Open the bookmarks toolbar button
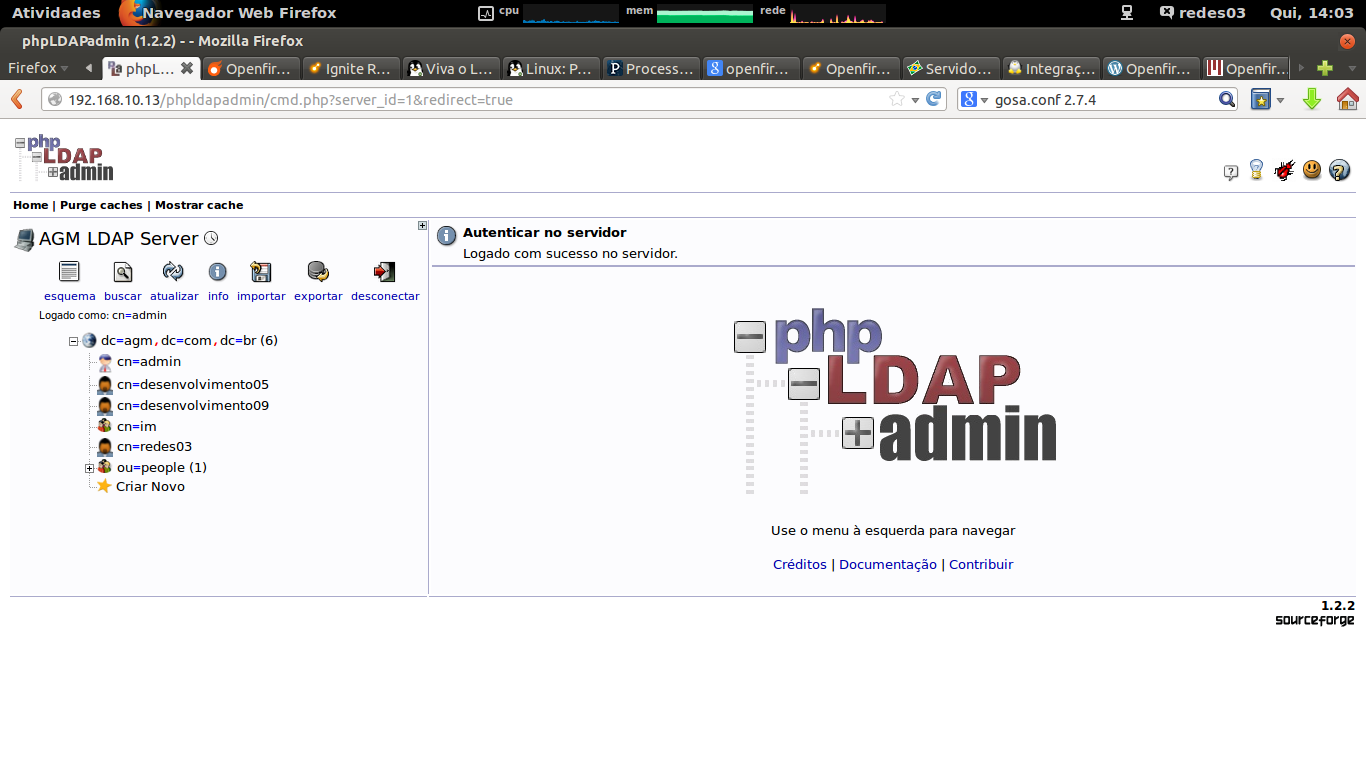This screenshot has height=768, width=1366. pyautogui.click(x=1262, y=99)
